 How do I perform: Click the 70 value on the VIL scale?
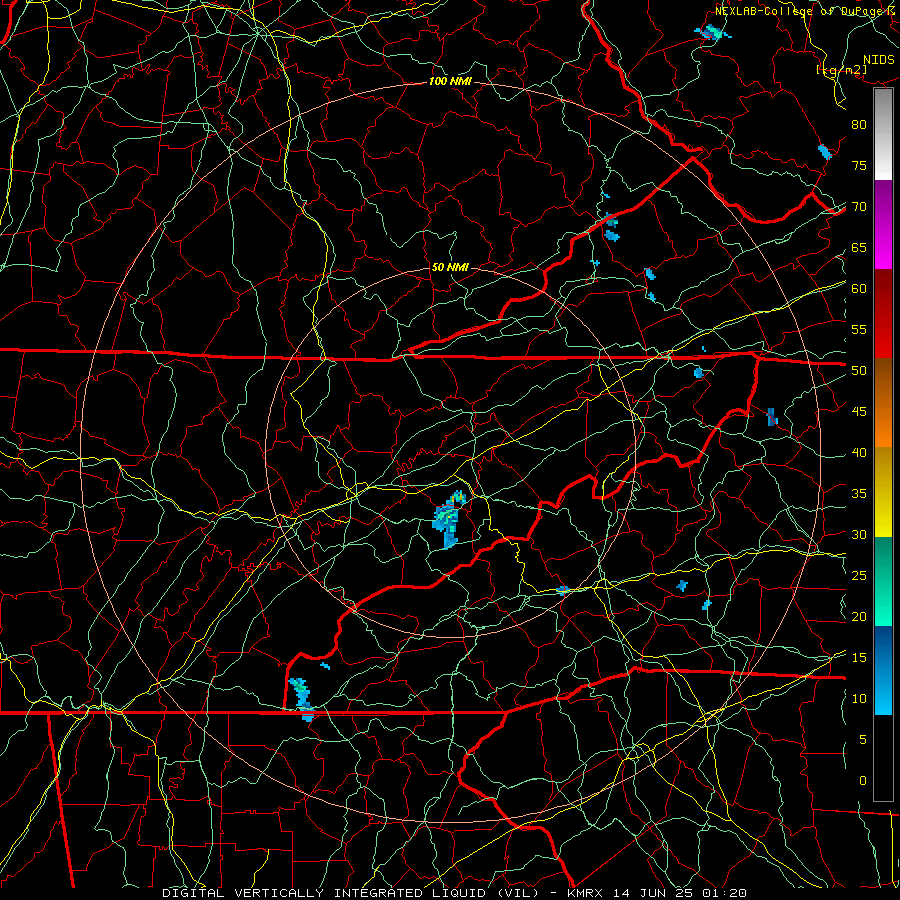[859, 207]
